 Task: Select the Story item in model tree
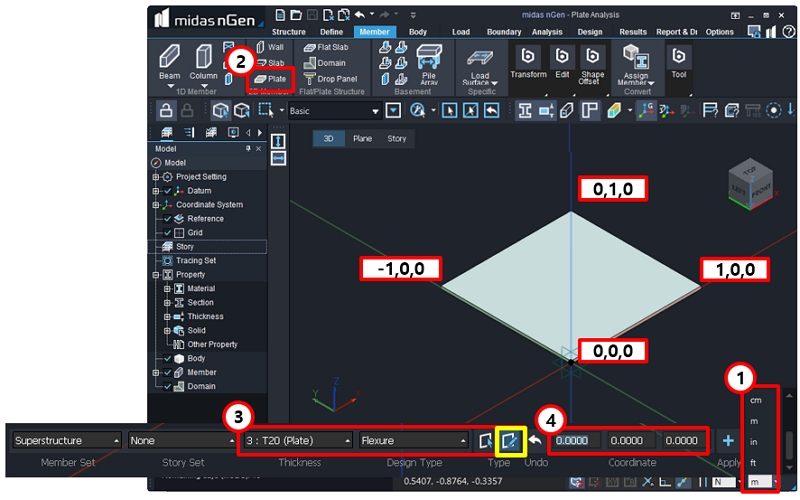185,247
